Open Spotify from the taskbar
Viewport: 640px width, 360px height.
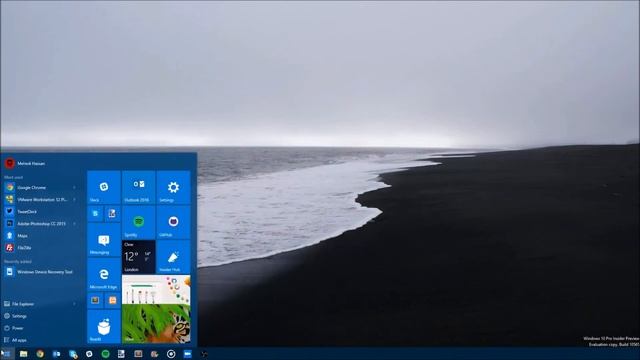tap(105, 354)
